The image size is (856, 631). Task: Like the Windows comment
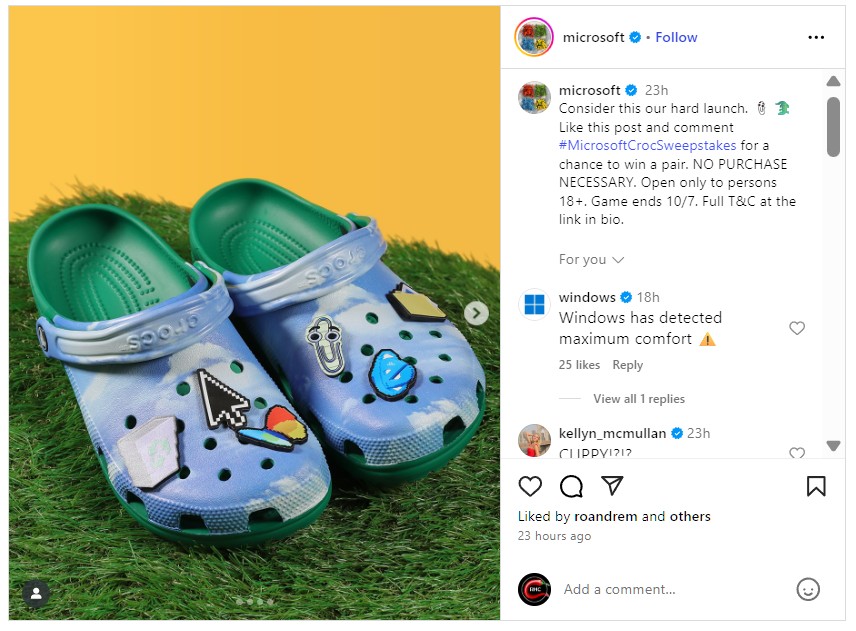797,328
